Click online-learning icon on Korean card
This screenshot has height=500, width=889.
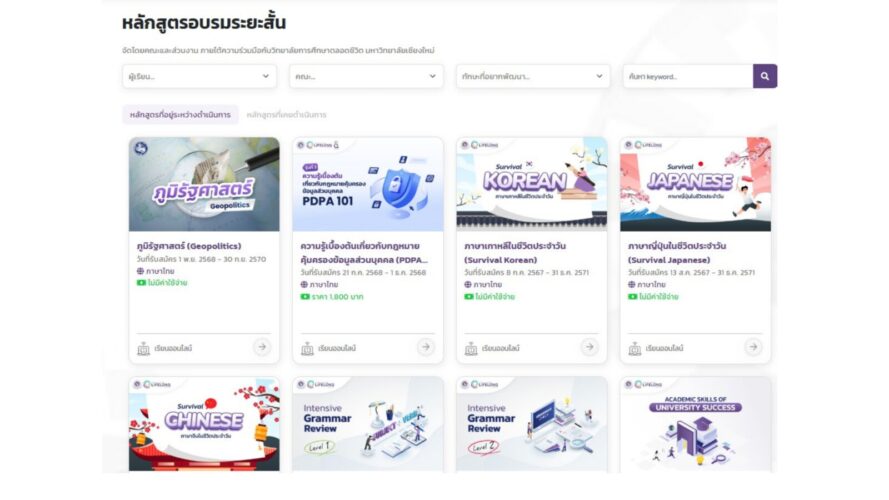[x=471, y=348]
